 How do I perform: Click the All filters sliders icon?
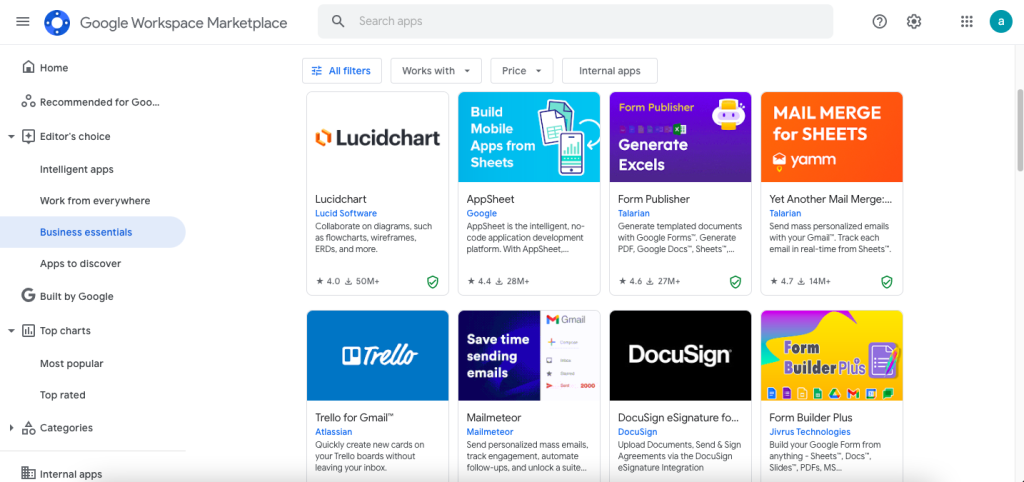pos(317,71)
